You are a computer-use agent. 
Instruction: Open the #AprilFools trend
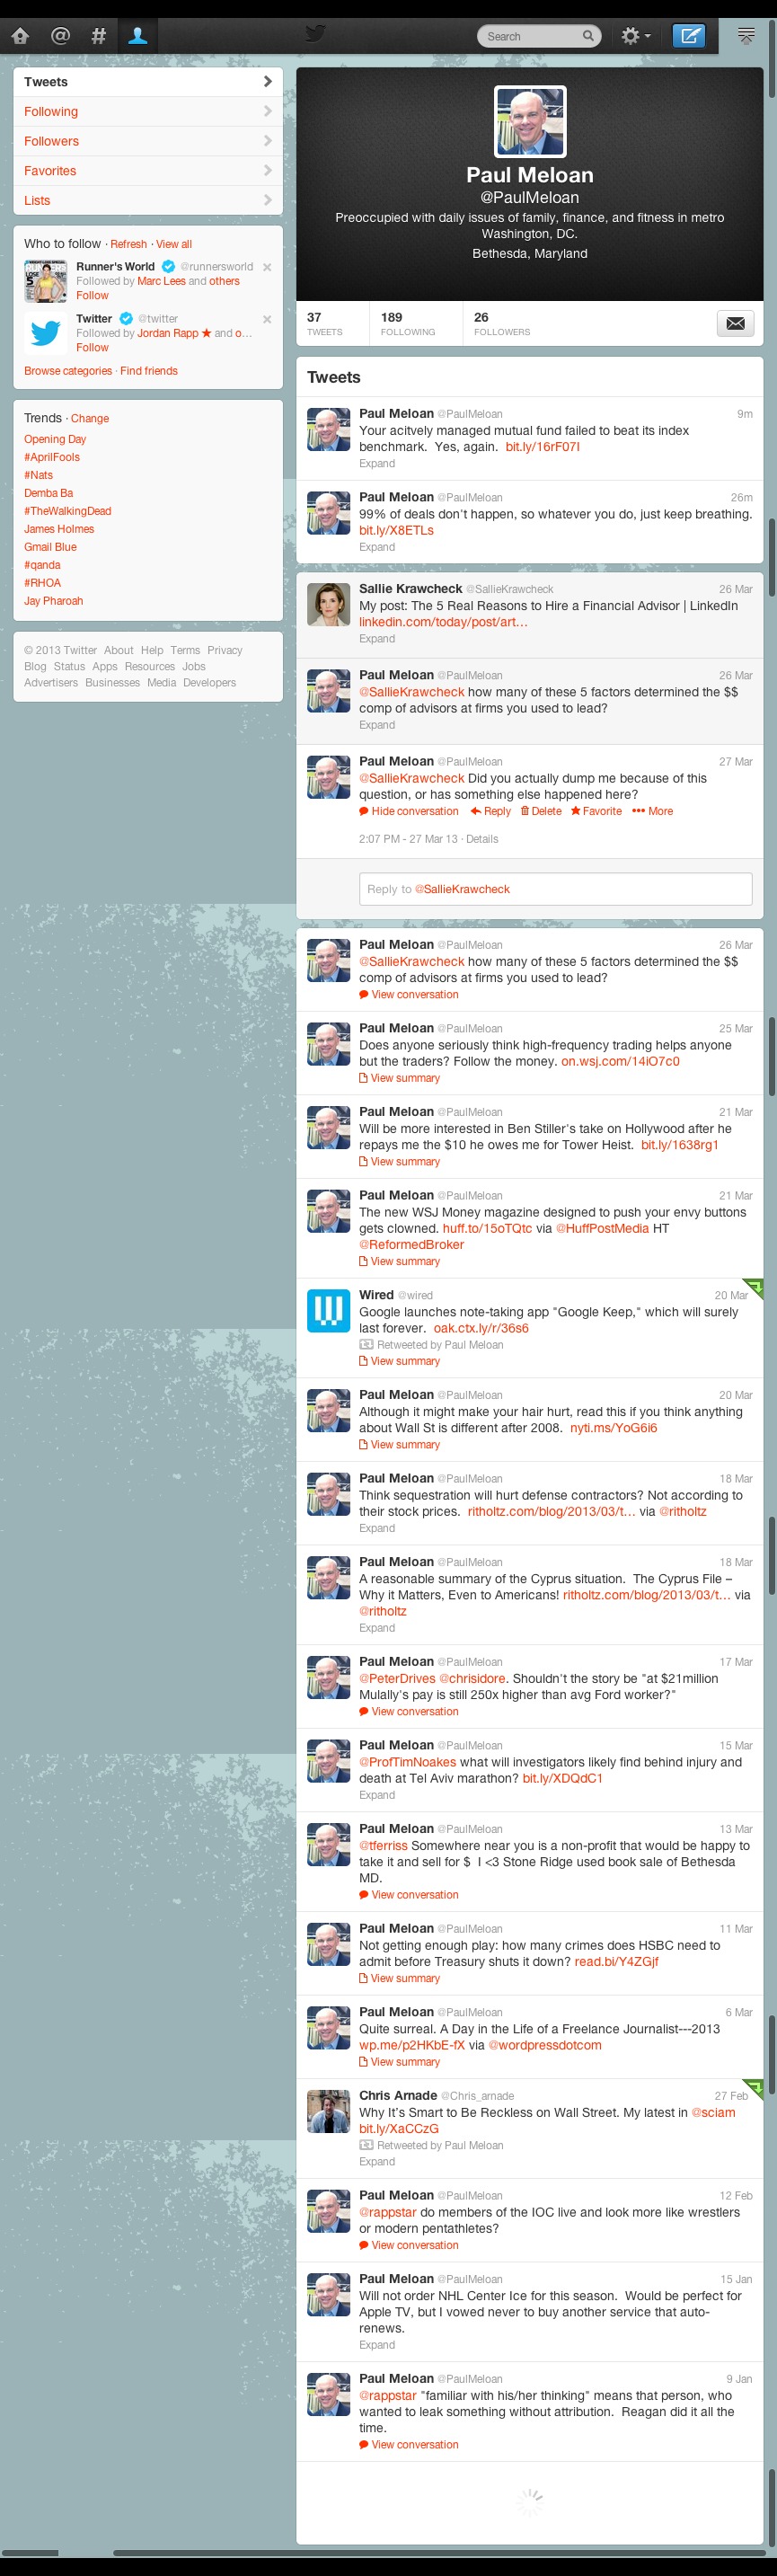coord(52,457)
